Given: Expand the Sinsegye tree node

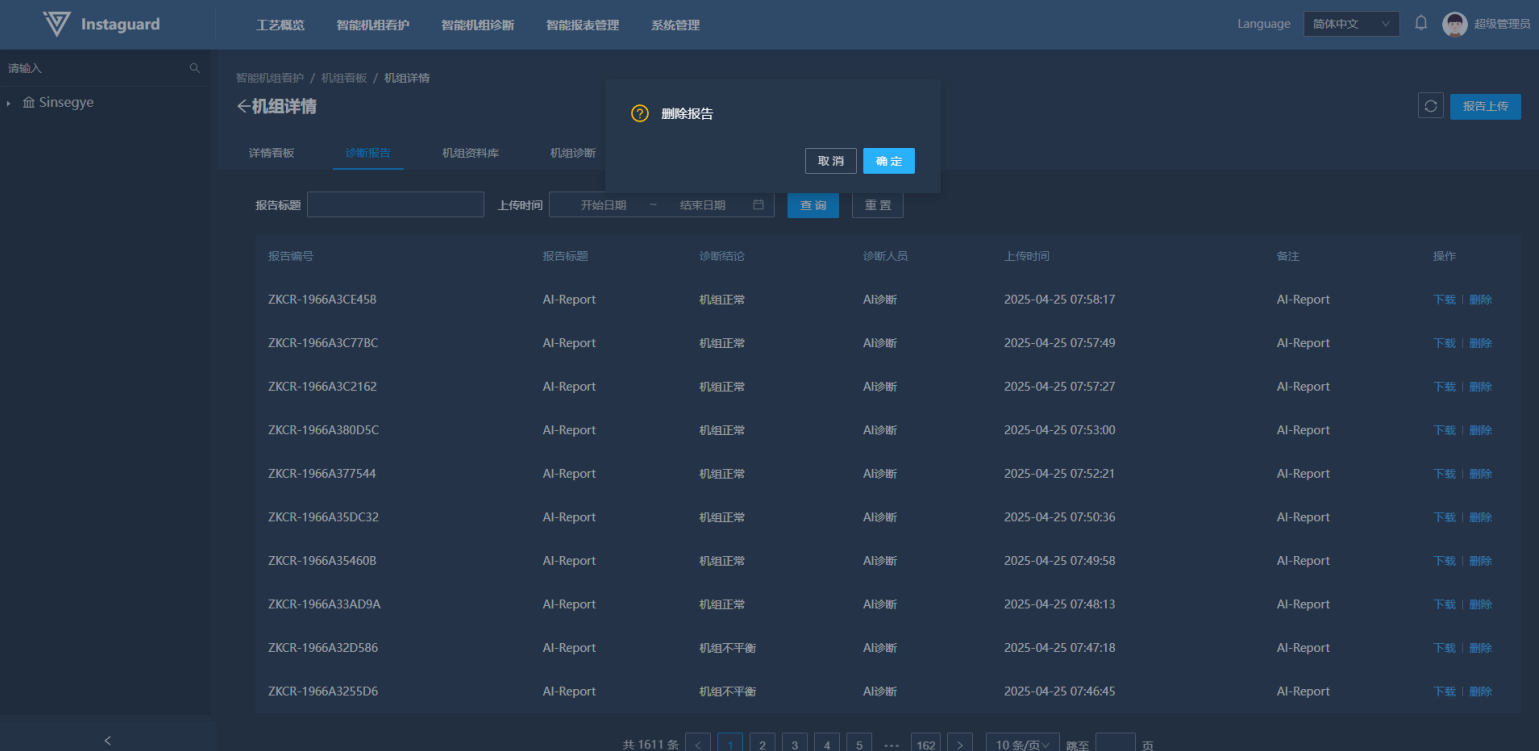Looking at the screenshot, I should 9,103.
